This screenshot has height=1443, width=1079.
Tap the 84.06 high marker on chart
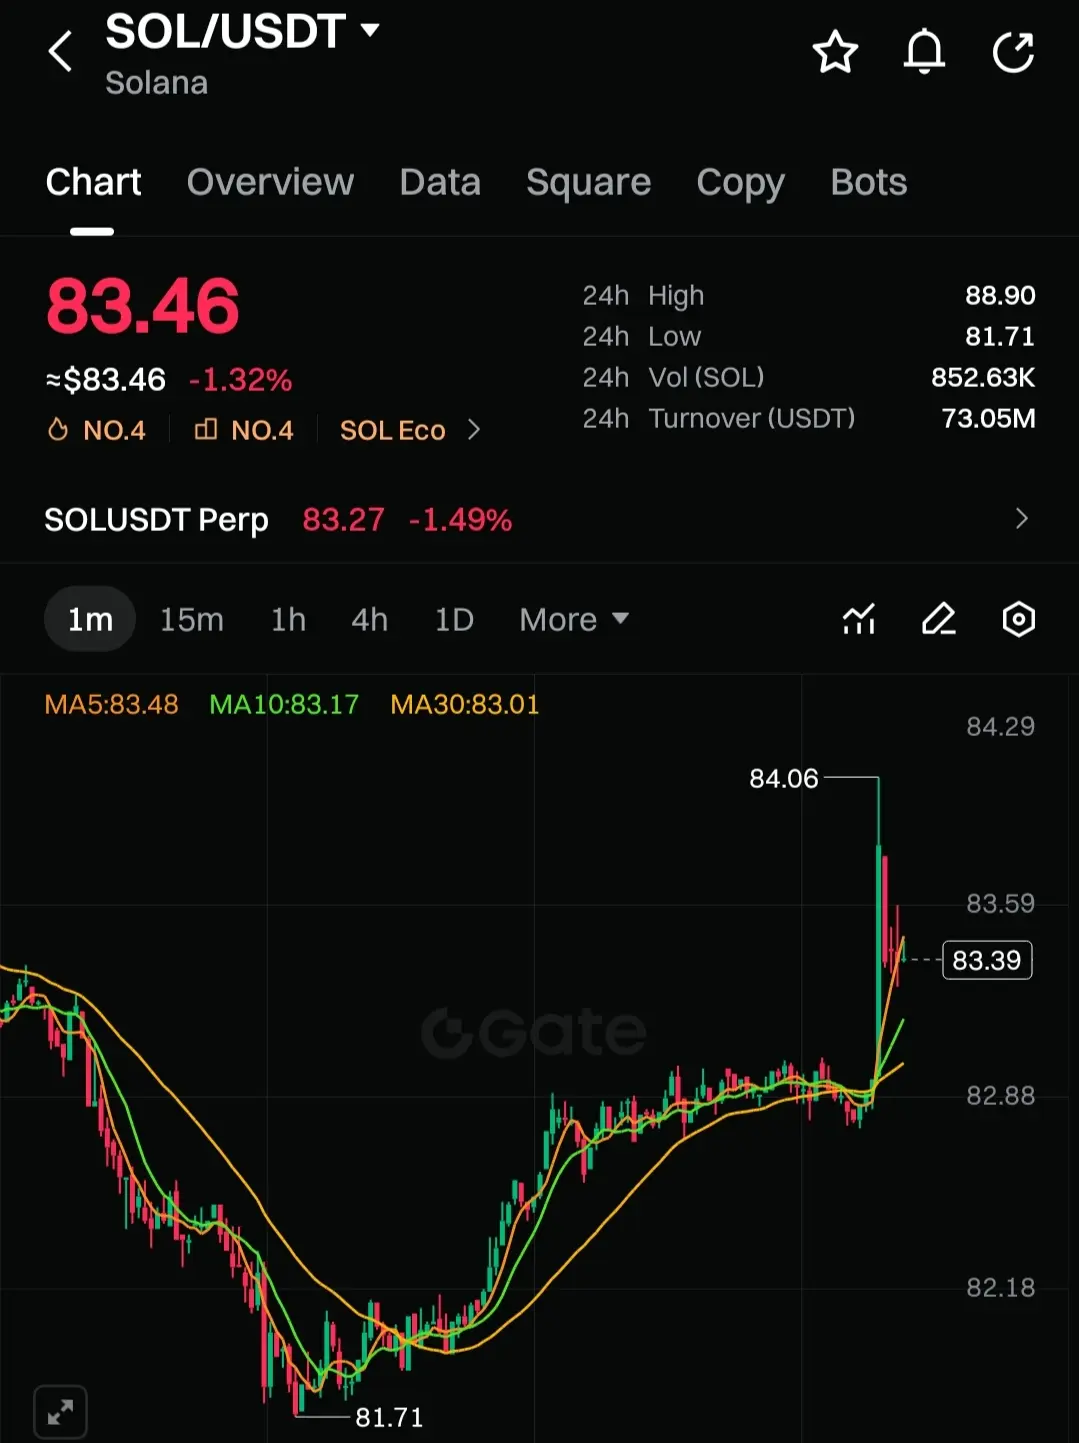(x=784, y=778)
